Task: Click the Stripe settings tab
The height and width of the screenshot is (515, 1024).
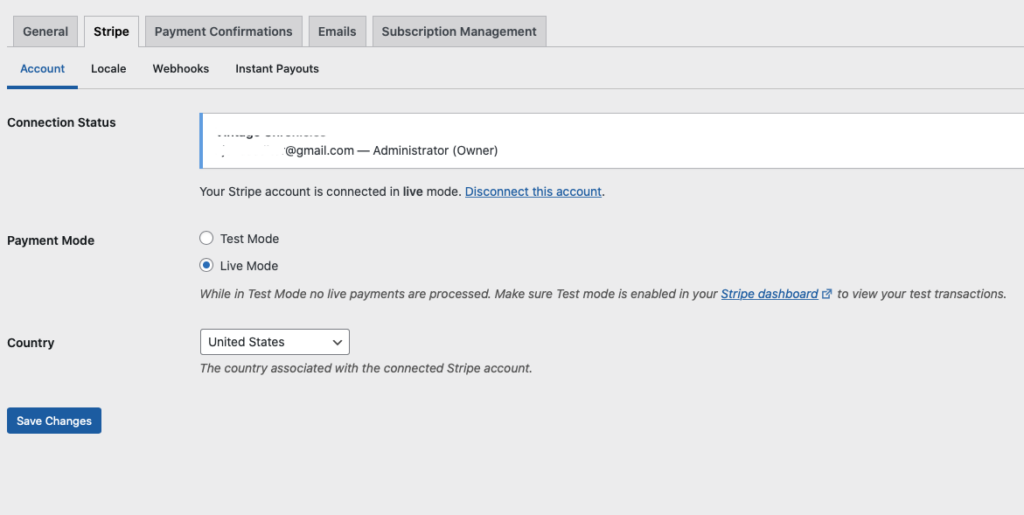Action: pyautogui.click(x=111, y=31)
